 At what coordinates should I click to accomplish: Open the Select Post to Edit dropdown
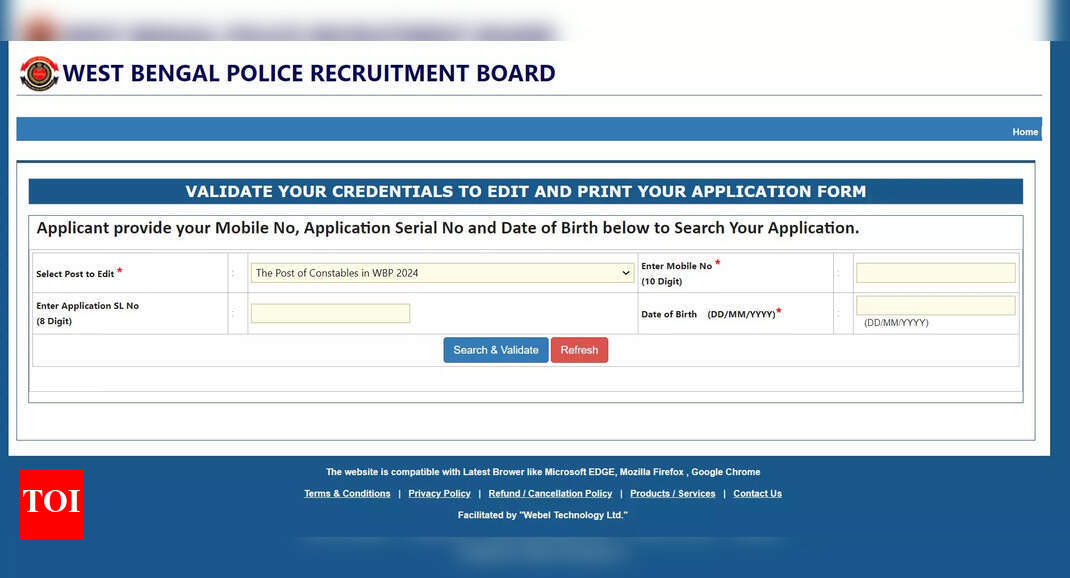pyautogui.click(x=442, y=272)
